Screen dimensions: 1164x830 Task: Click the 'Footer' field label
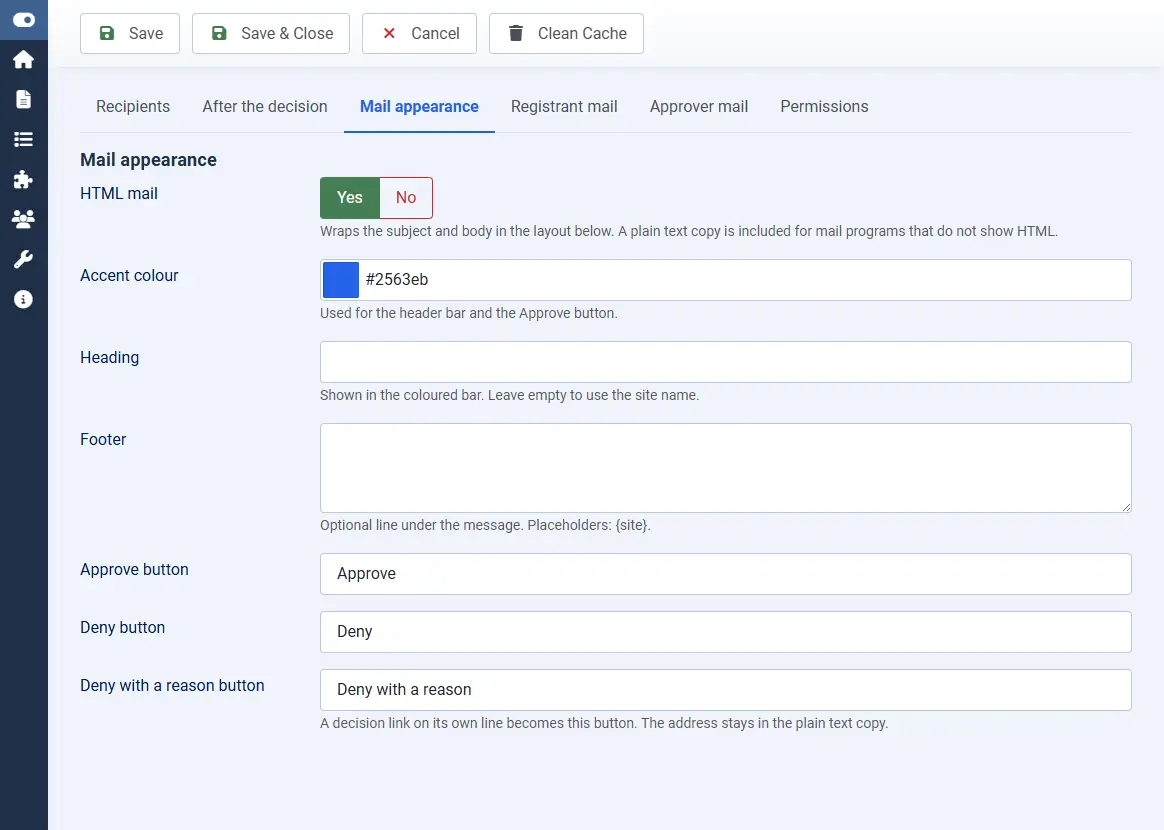(x=103, y=439)
